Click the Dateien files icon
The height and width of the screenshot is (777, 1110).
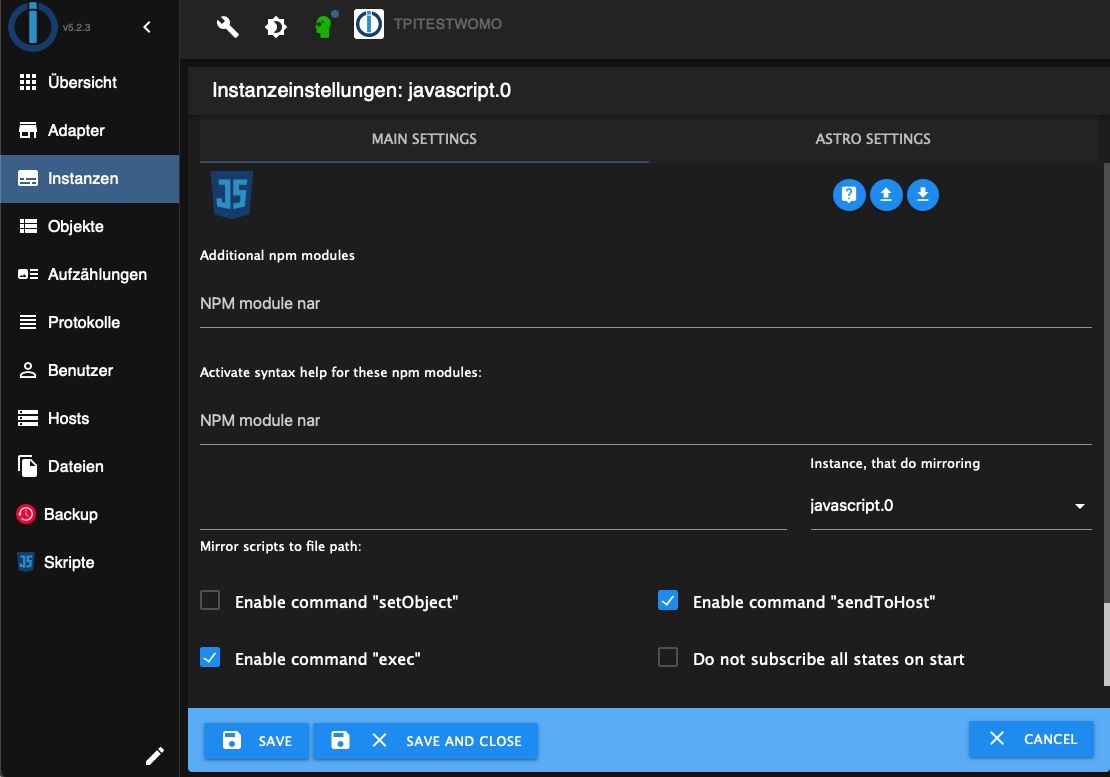pos(28,466)
